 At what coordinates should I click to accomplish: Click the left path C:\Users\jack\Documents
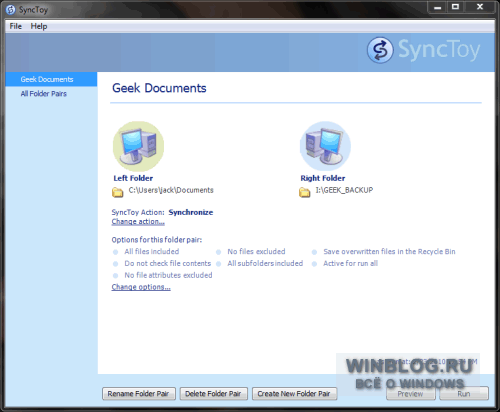coord(171,190)
